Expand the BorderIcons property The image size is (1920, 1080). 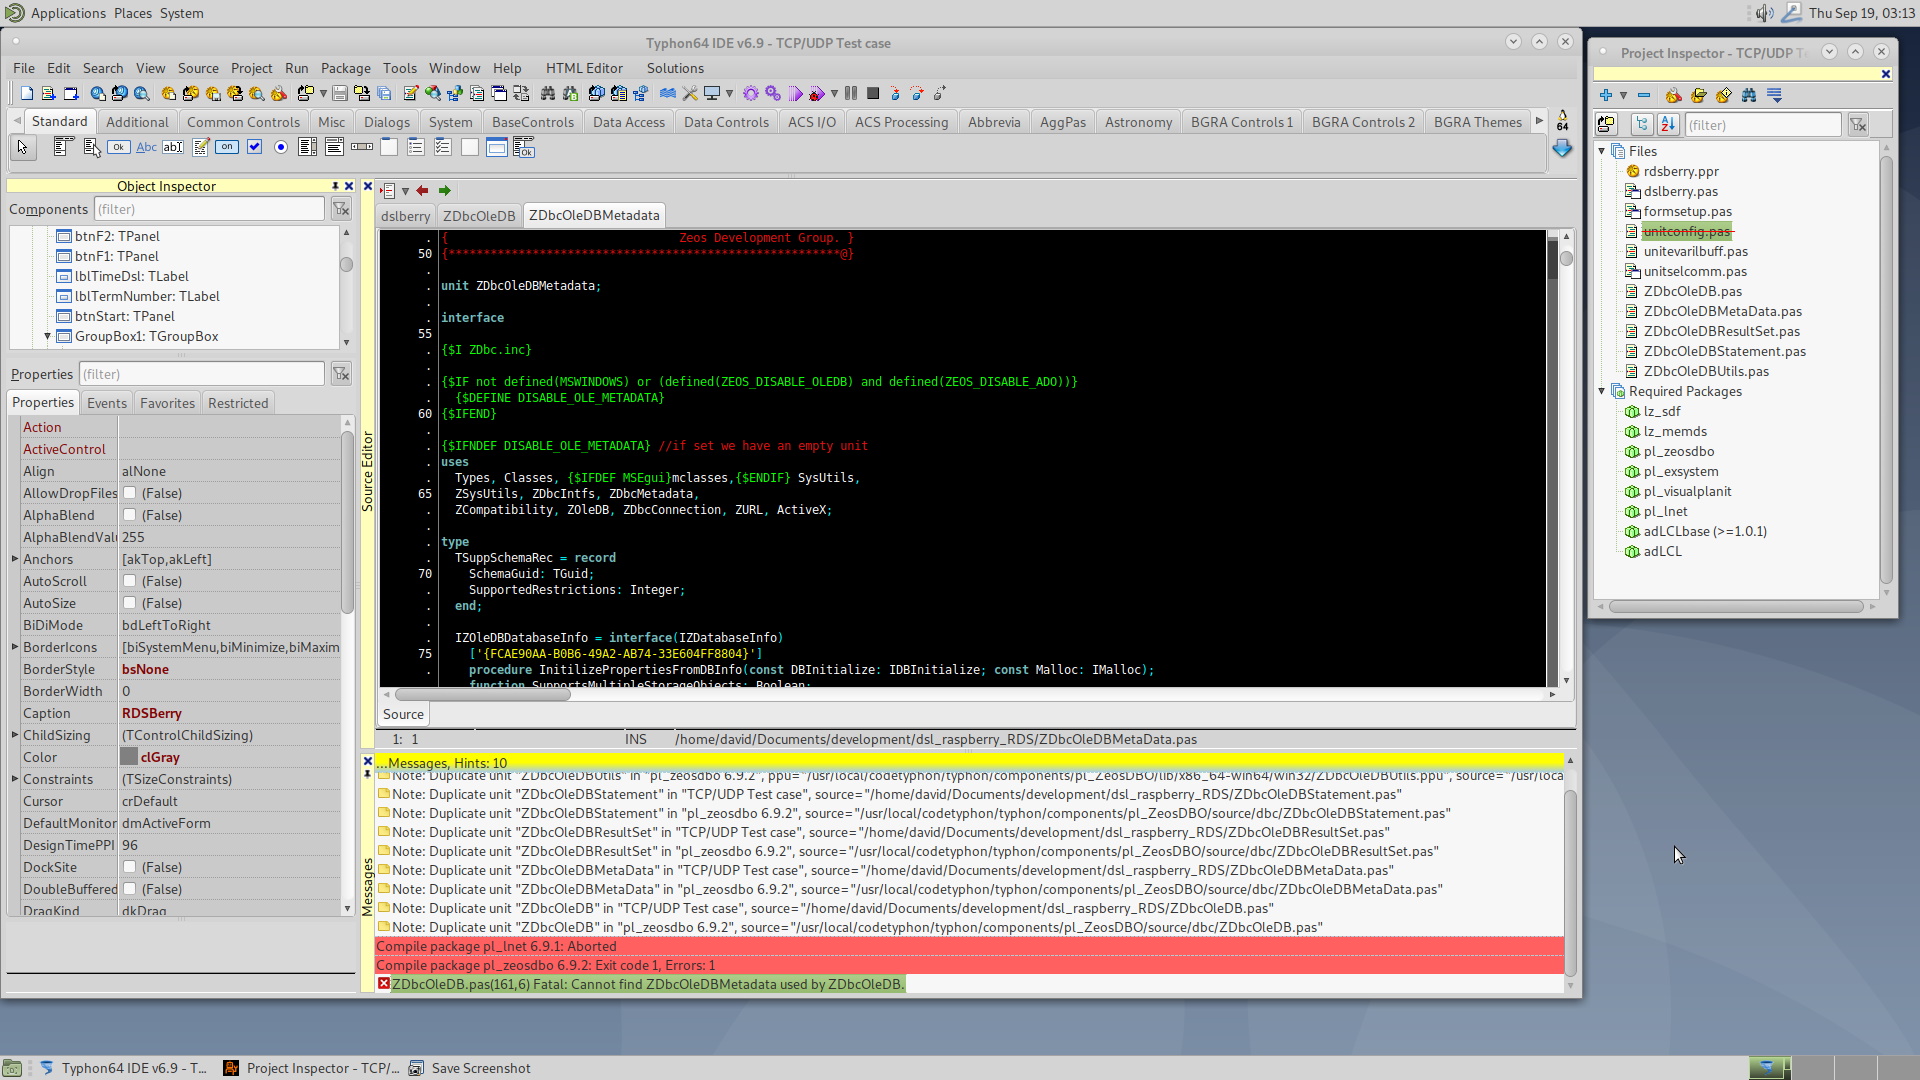(x=15, y=647)
